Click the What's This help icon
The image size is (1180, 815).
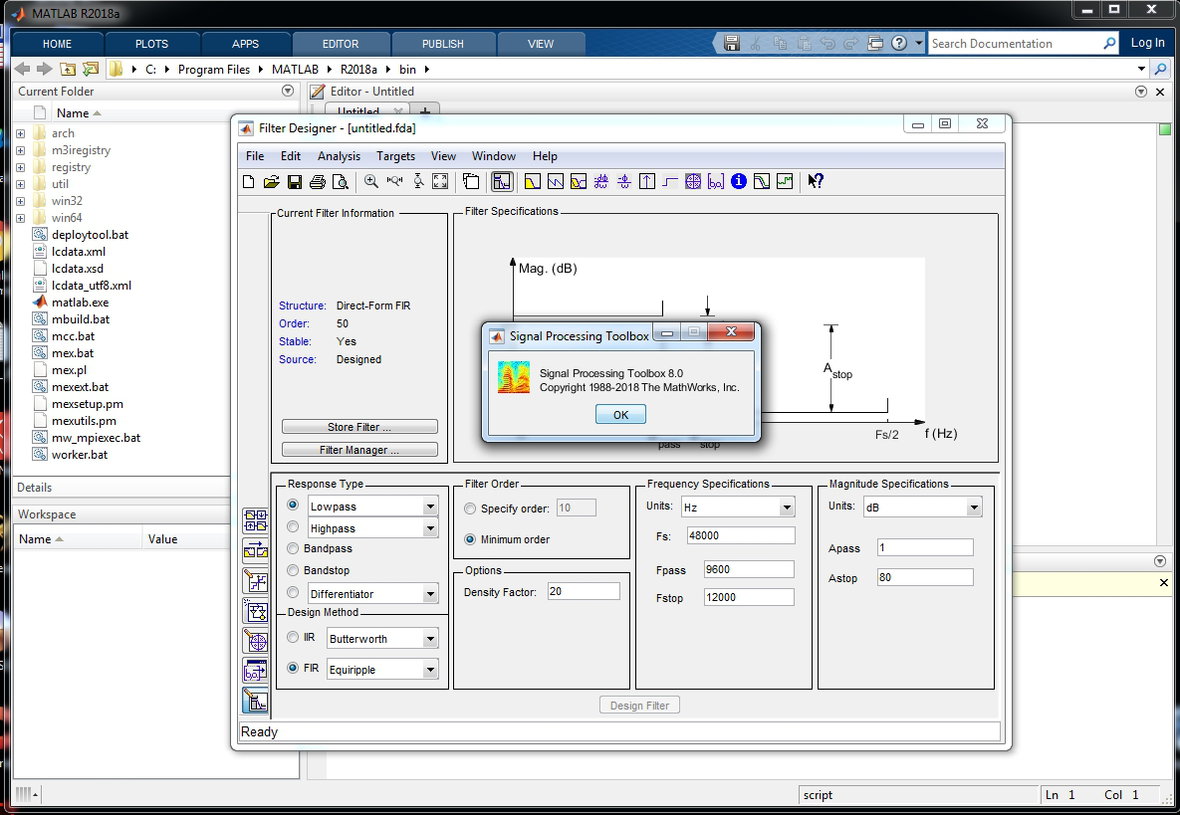816,181
